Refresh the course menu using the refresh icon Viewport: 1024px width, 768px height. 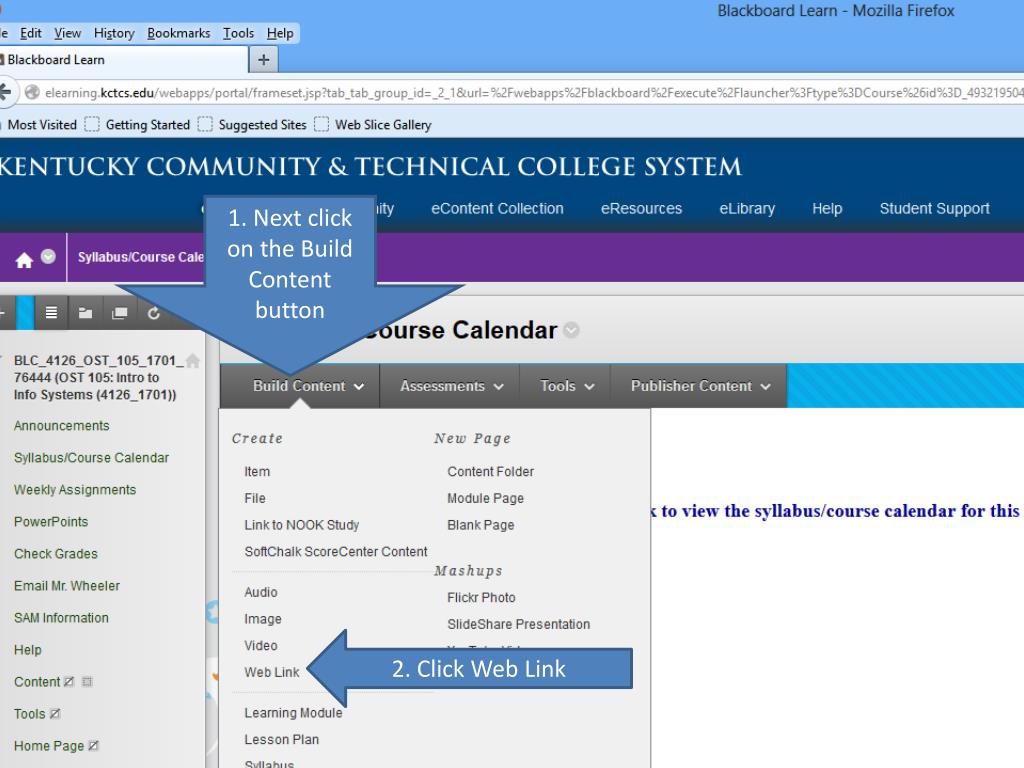[x=153, y=313]
